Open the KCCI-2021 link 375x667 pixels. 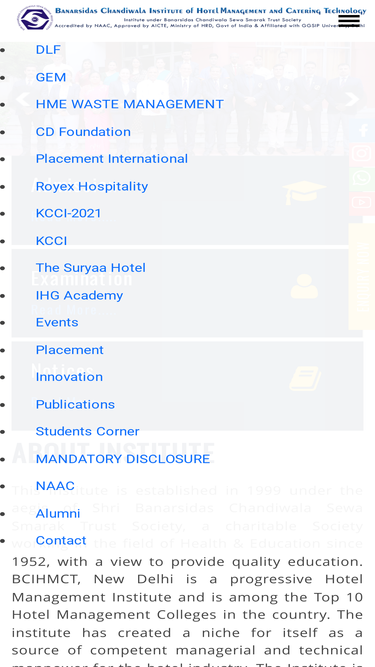tap(68, 213)
